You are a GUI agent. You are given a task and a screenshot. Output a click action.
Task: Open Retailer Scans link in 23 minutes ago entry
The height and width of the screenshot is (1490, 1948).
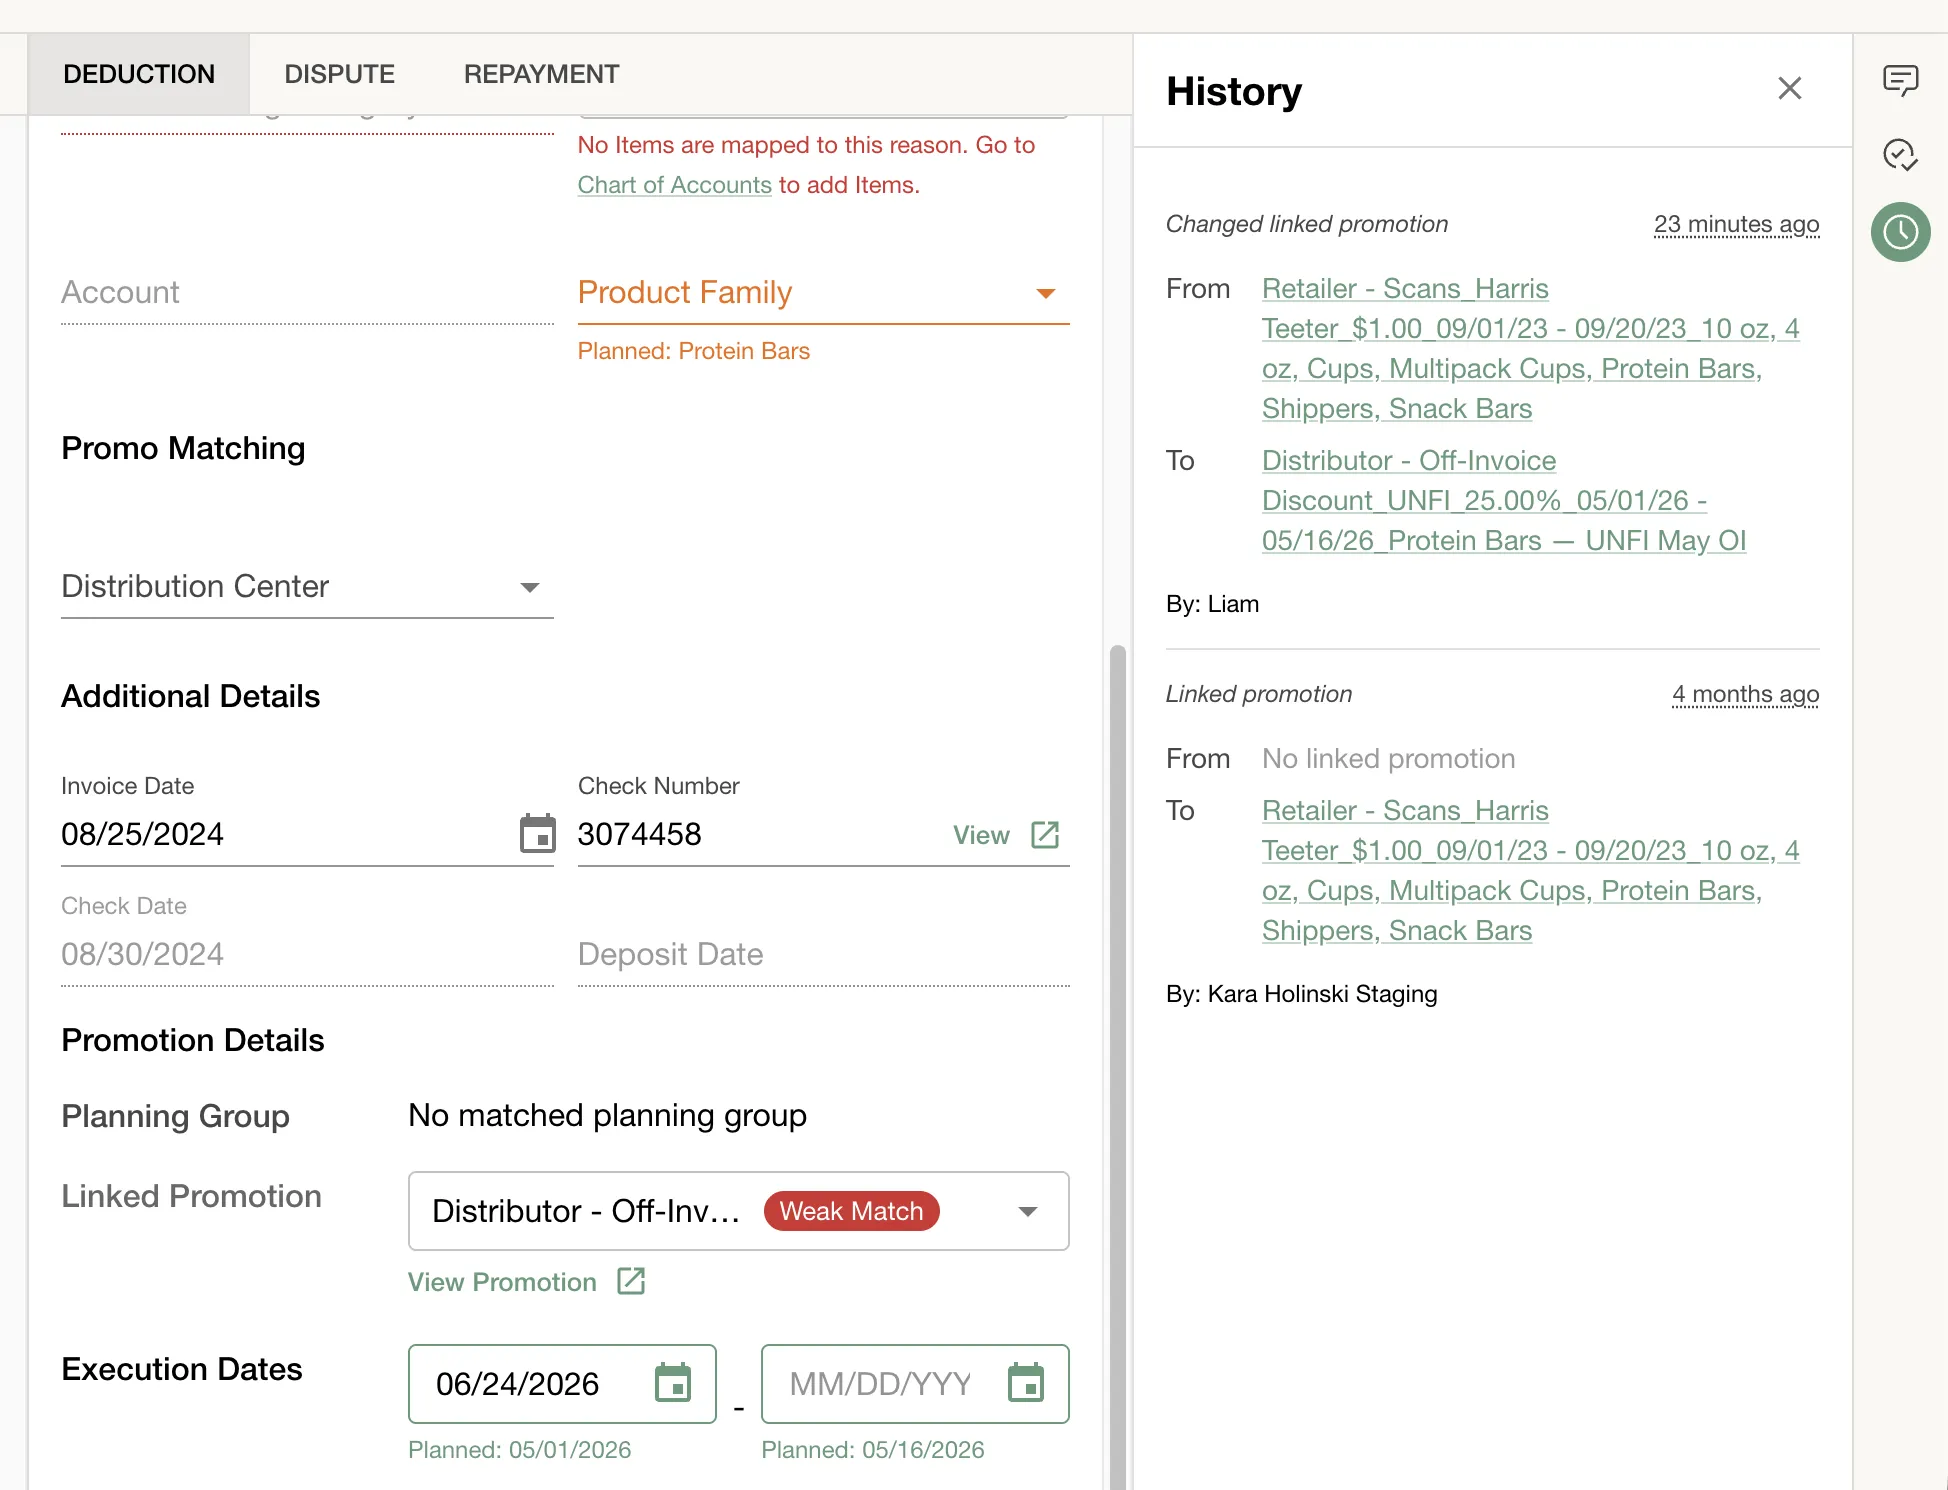[1530, 348]
